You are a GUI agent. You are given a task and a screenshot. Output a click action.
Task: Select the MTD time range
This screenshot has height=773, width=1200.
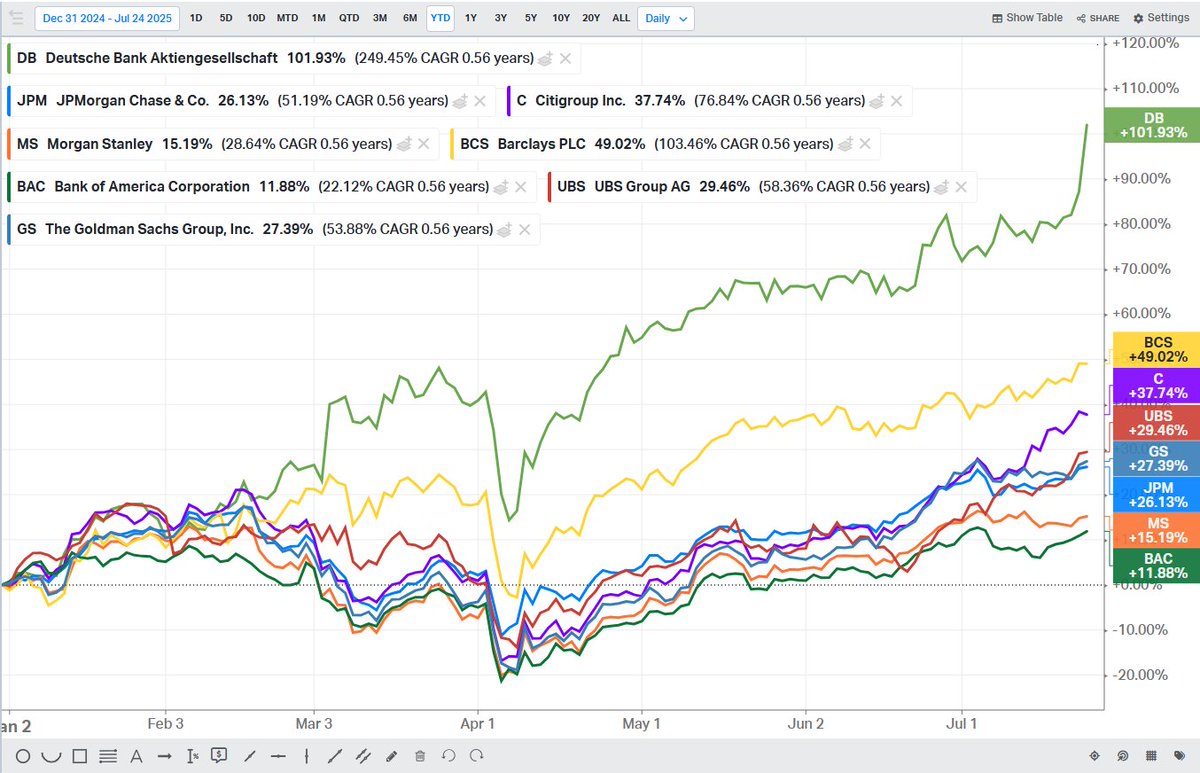click(287, 18)
